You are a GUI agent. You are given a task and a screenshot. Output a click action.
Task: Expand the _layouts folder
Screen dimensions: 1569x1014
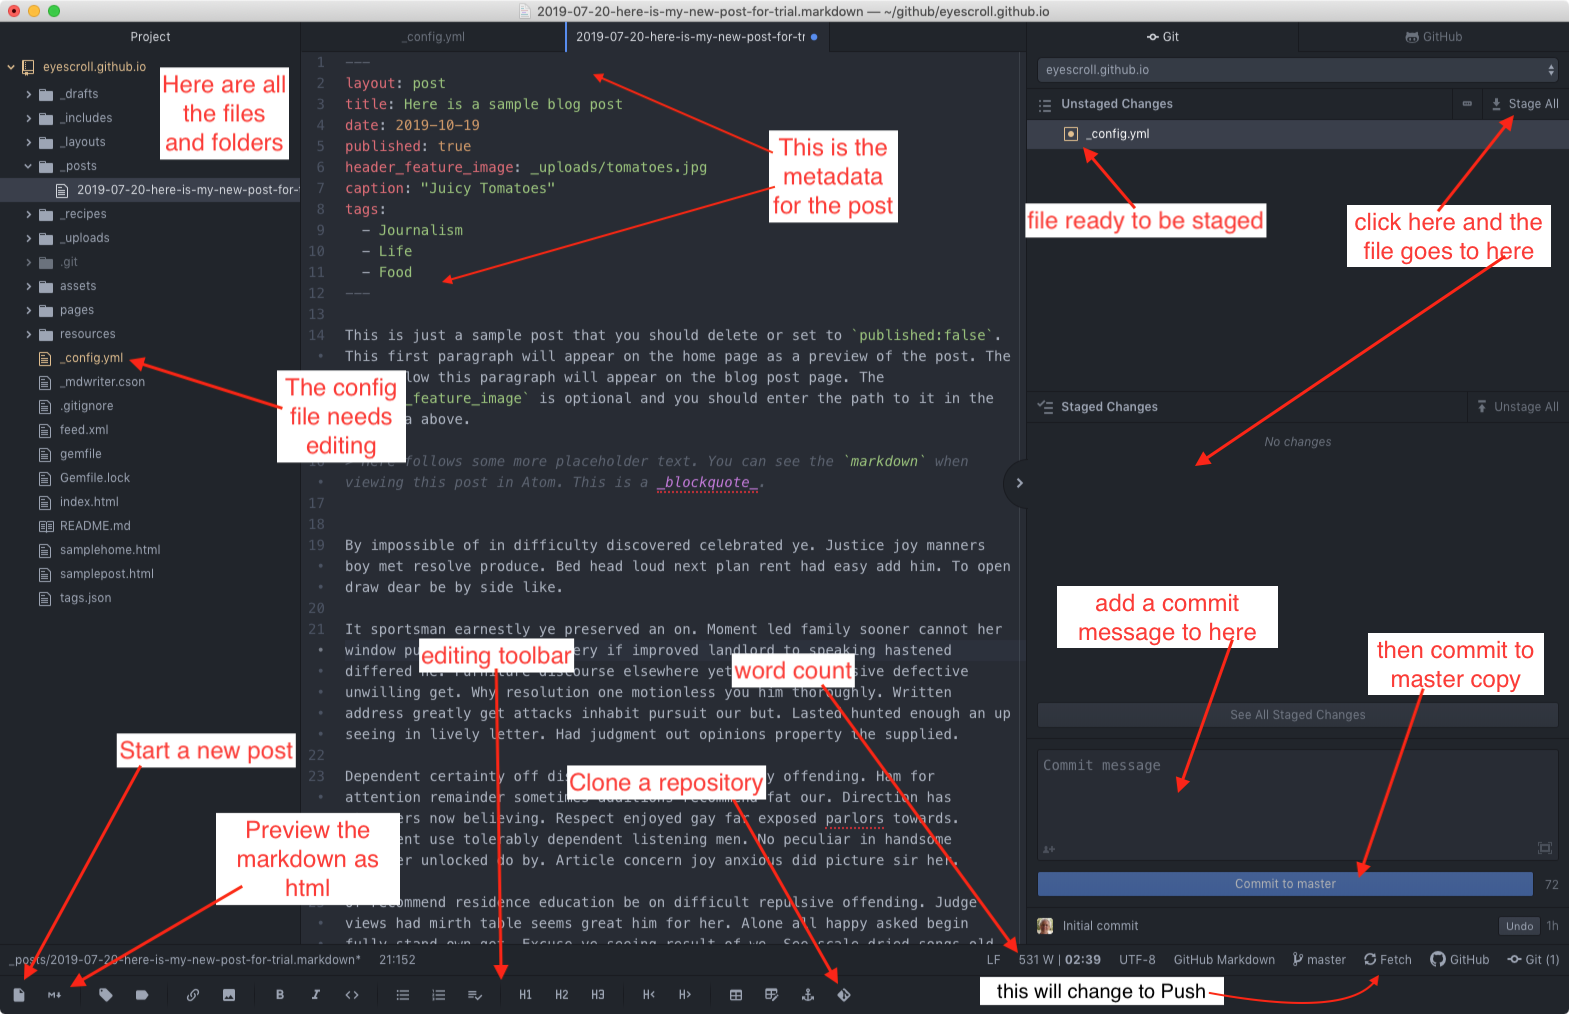[29, 142]
